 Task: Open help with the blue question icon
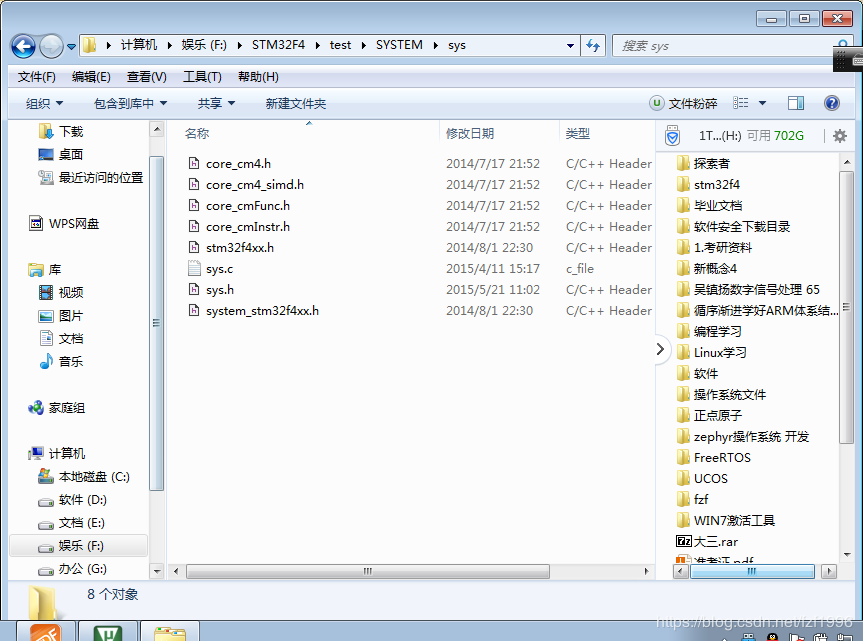point(832,103)
